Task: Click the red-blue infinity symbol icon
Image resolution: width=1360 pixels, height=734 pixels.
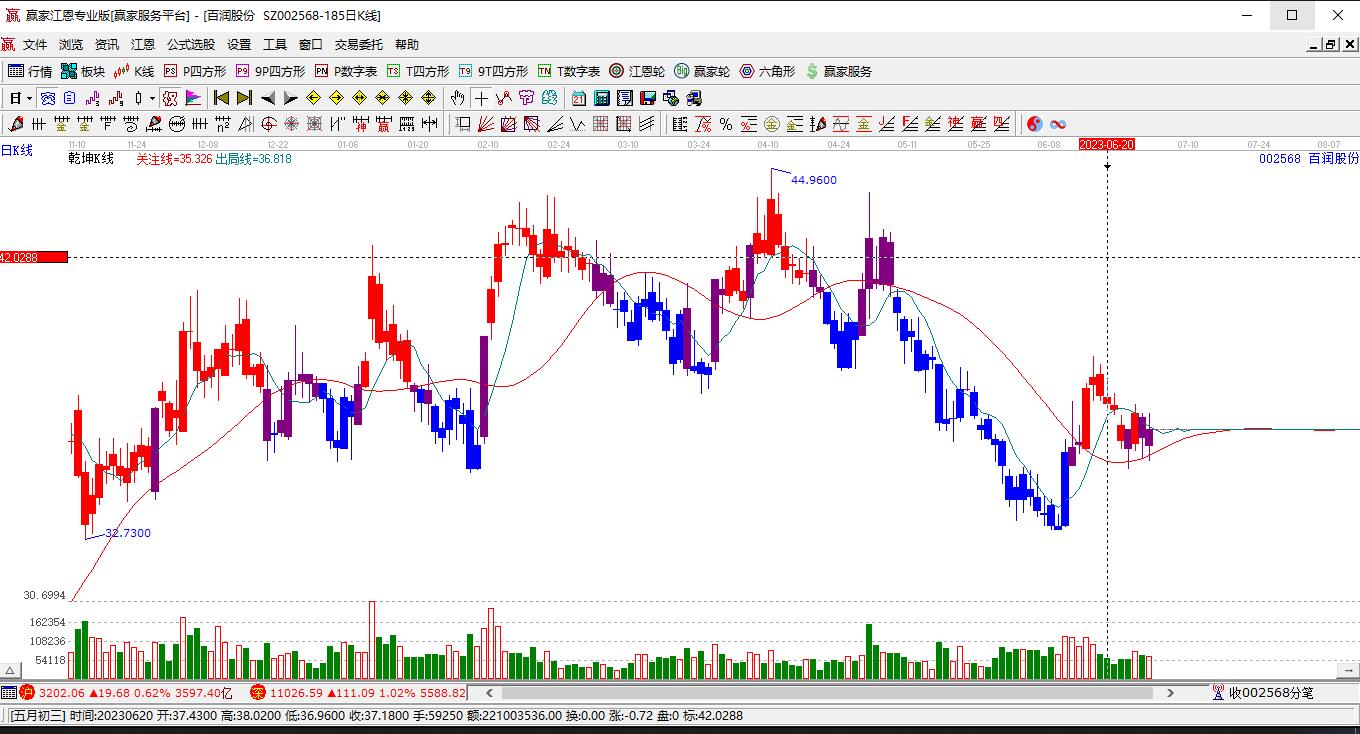Action: 1058,124
